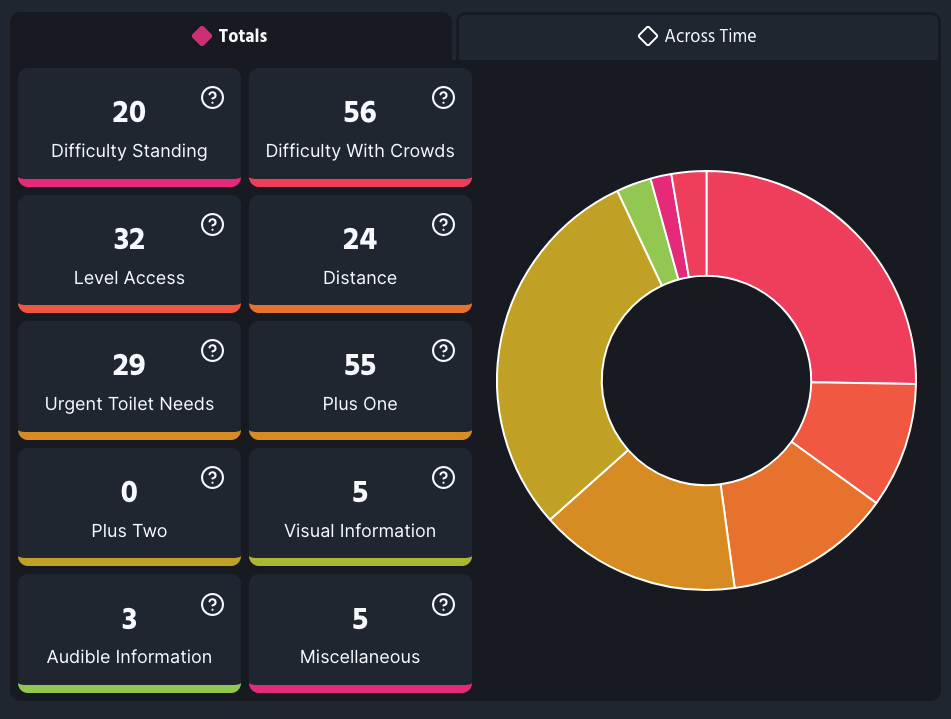Click the value 29 in the totals
The image size is (951, 719).
pyautogui.click(x=129, y=365)
